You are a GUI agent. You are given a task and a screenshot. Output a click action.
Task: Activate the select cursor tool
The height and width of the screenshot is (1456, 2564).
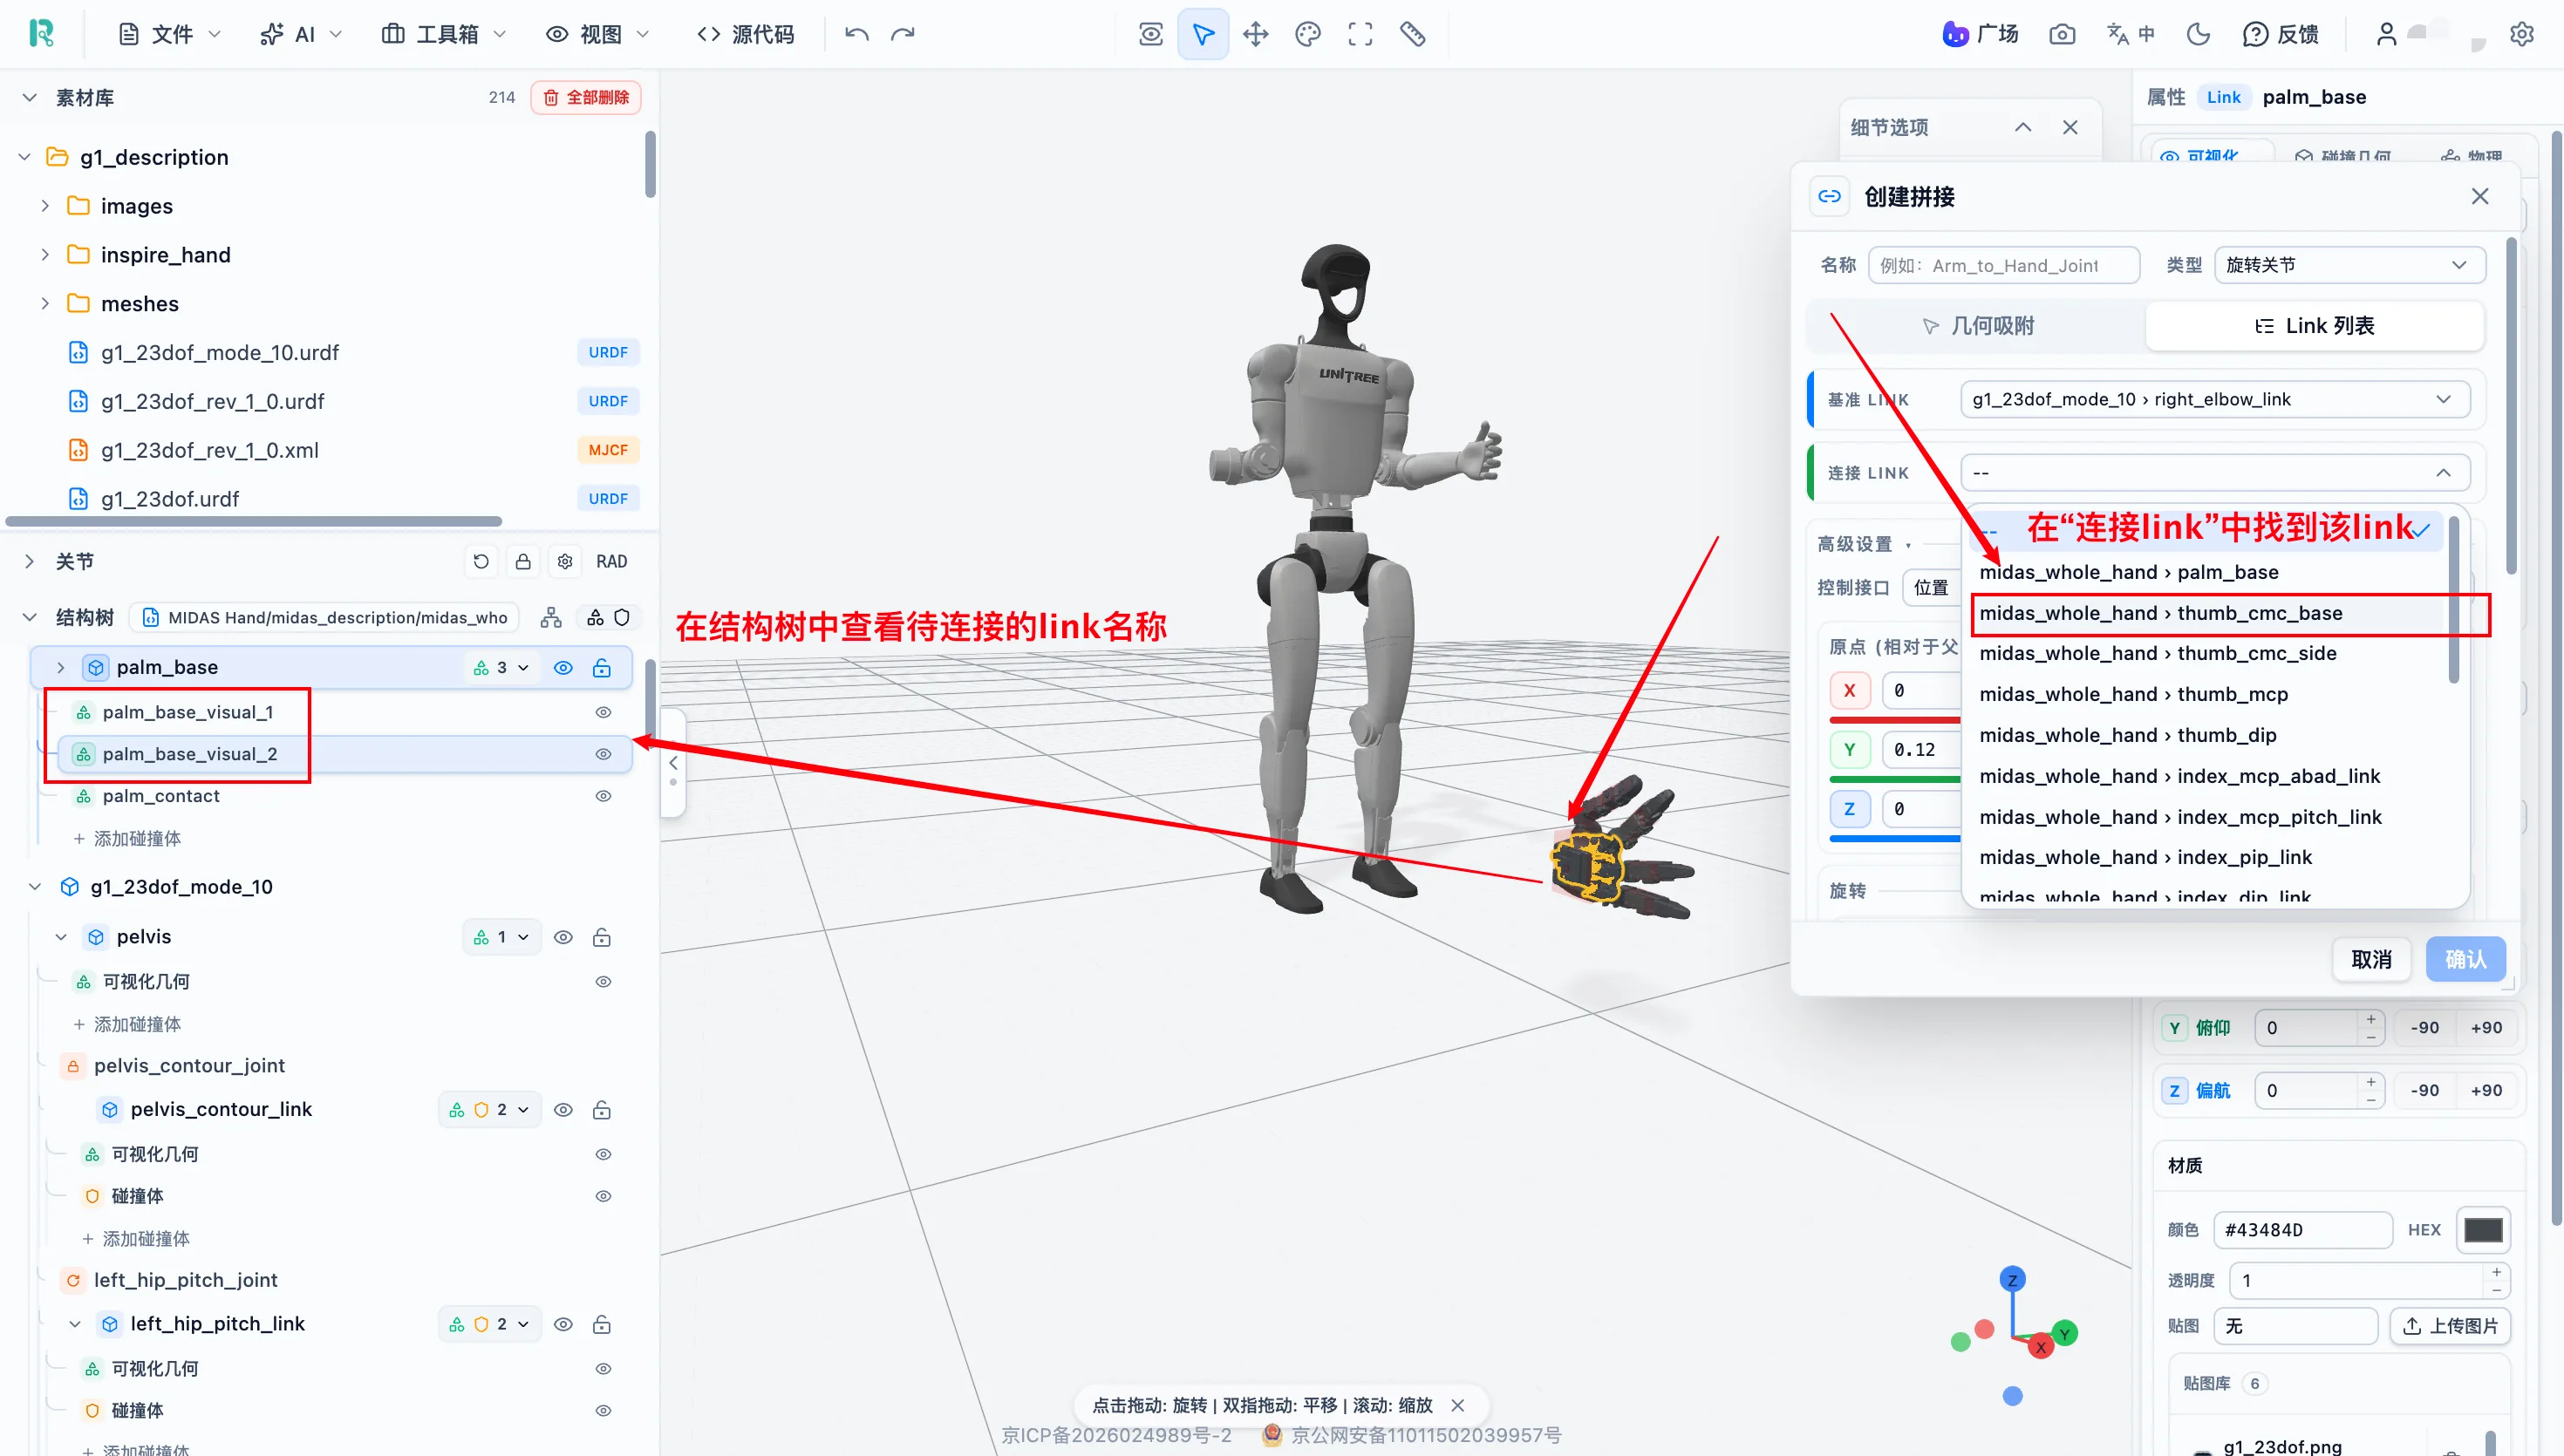(1203, 34)
